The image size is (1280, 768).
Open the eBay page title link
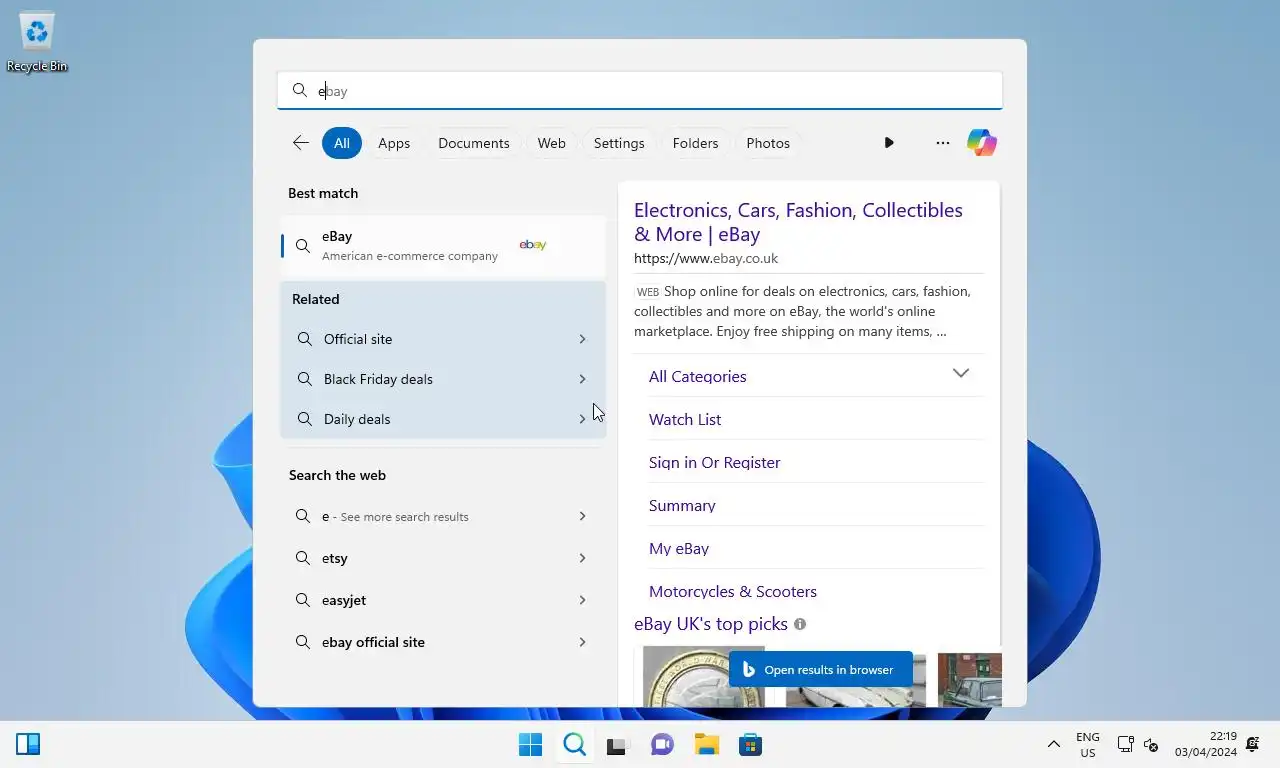pos(798,222)
